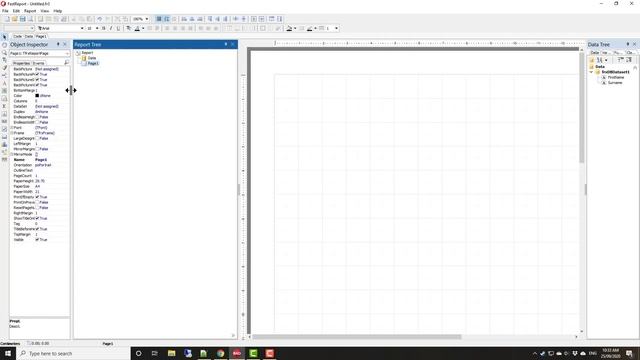Viewport: 640px width, 360px height.
Task: Click the taskbar search box
Action: click(x=73, y=353)
